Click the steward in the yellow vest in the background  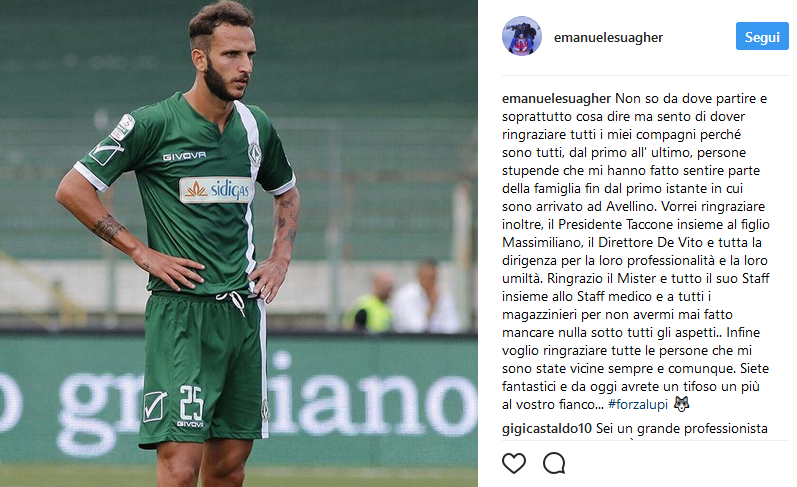368,303
